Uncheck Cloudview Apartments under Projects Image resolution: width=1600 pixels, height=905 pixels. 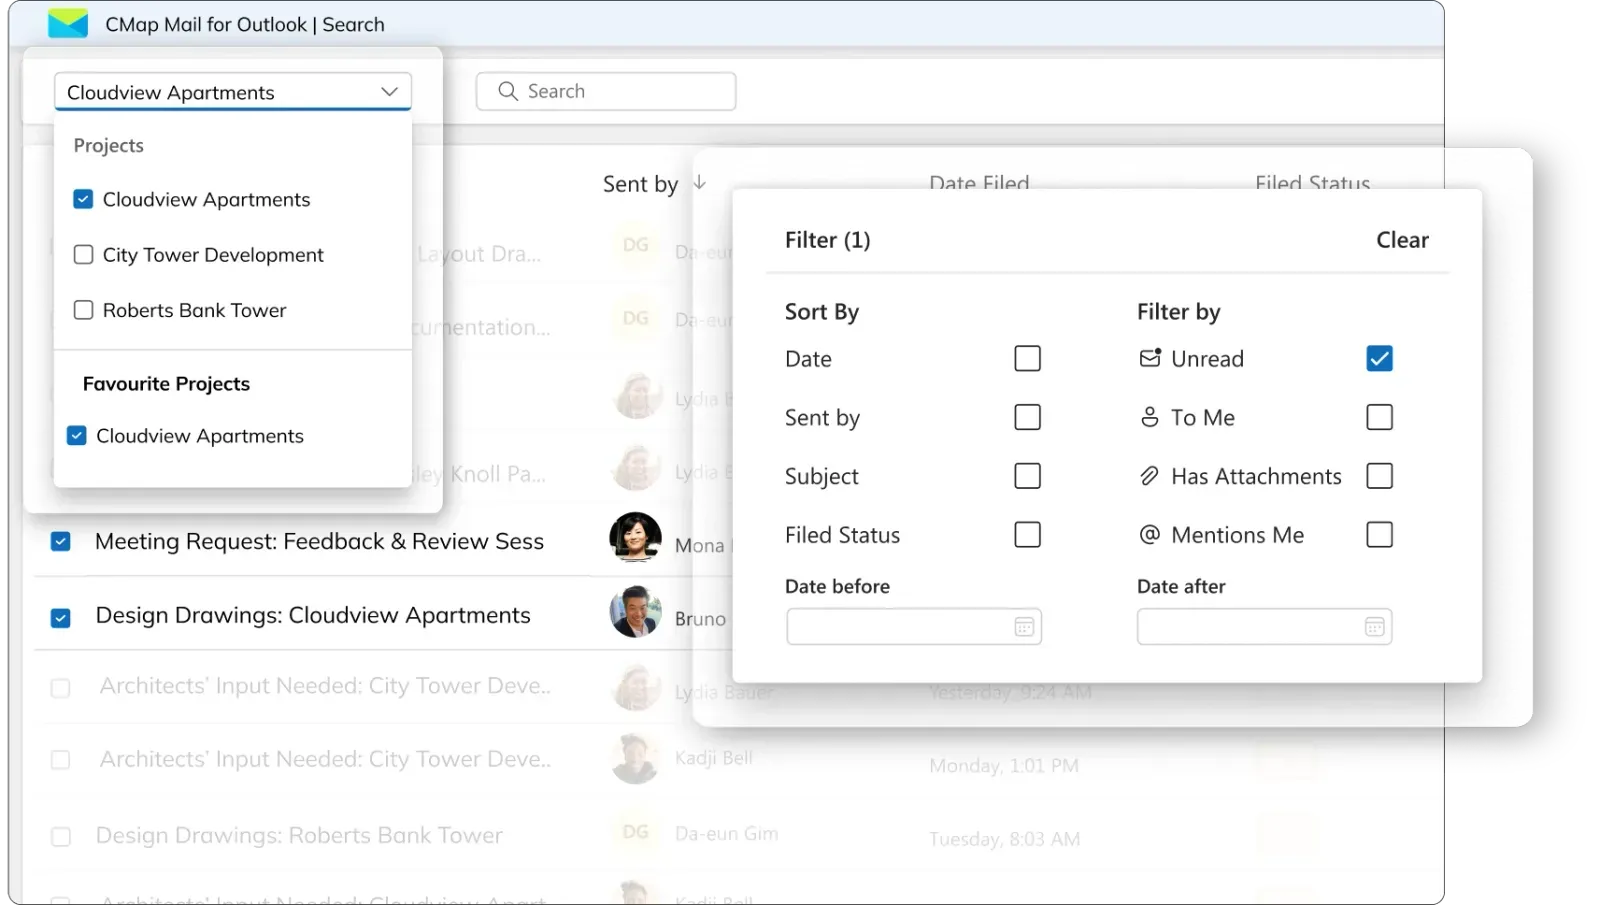pyautogui.click(x=83, y=199)
